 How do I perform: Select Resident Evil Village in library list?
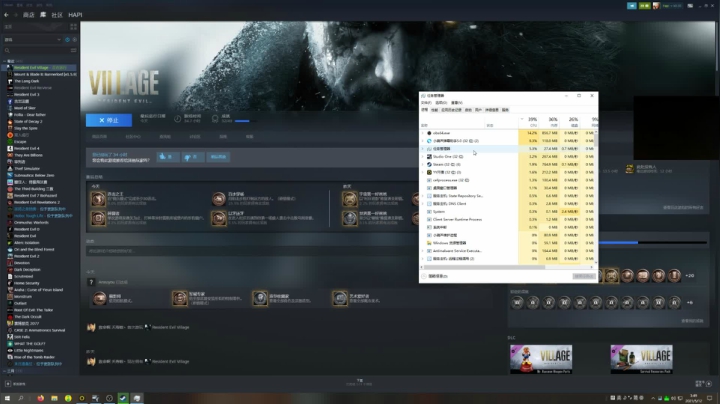39,67
